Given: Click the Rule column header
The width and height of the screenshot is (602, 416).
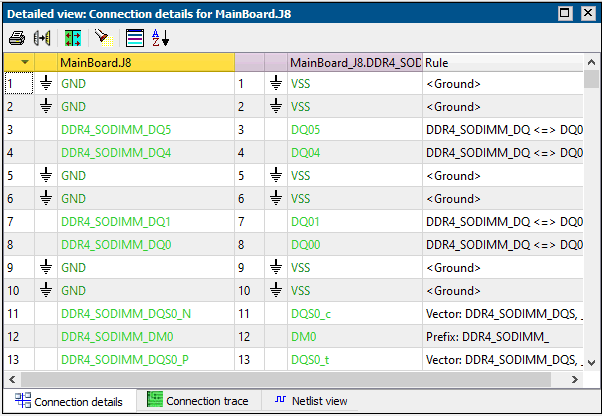Looking at the screenshot, I should [500, 62].
